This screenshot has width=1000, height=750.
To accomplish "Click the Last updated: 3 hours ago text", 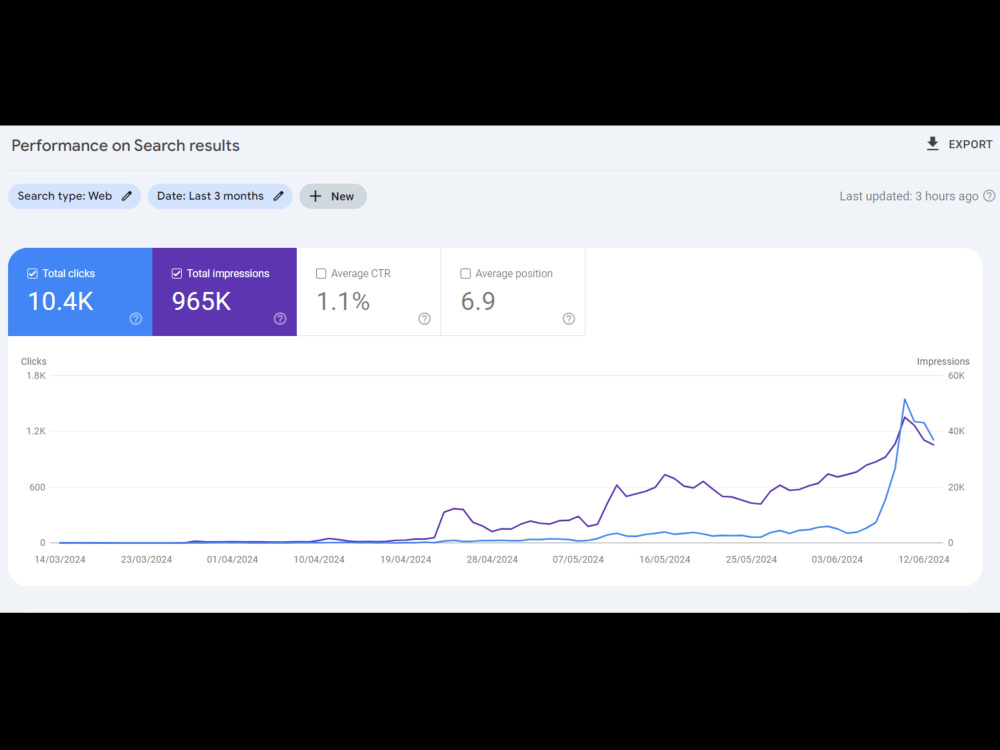I will click(909, 196).
